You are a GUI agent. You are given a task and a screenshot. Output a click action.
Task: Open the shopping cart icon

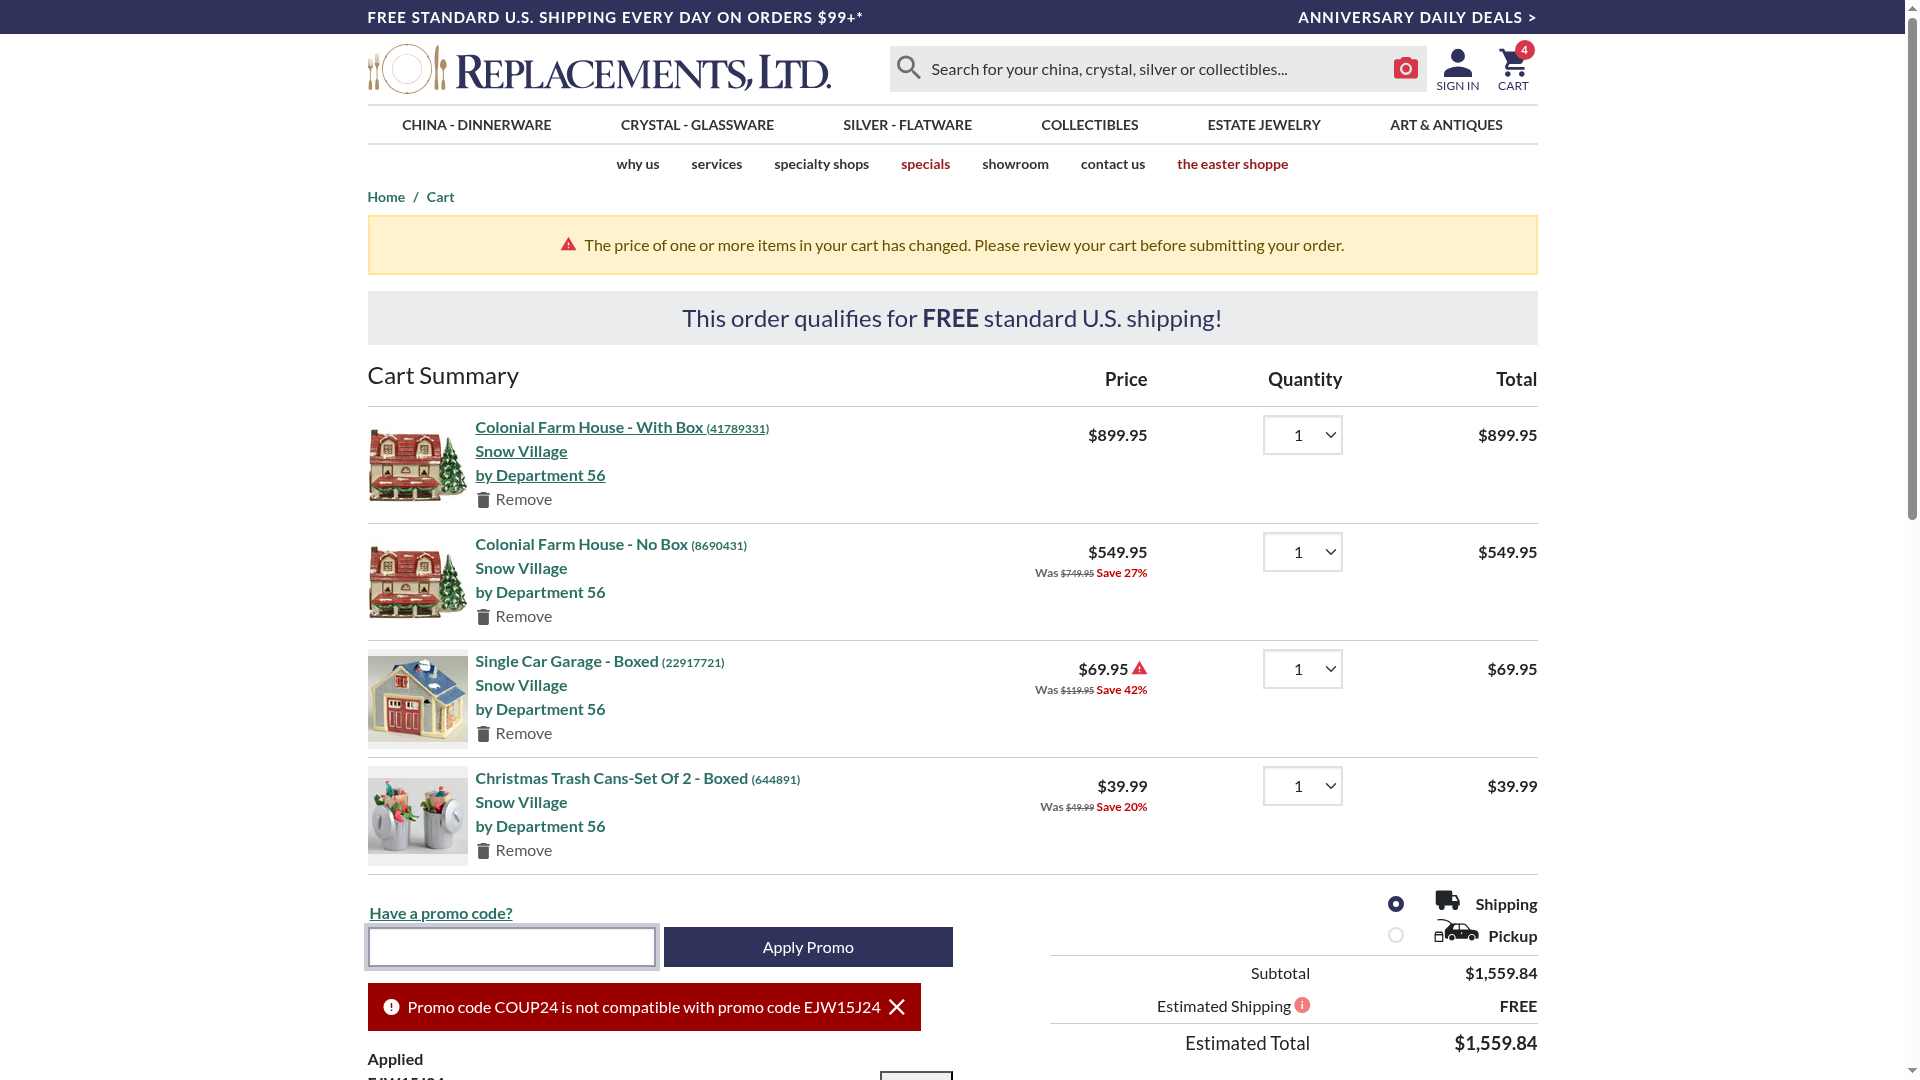pos(1512,64)
